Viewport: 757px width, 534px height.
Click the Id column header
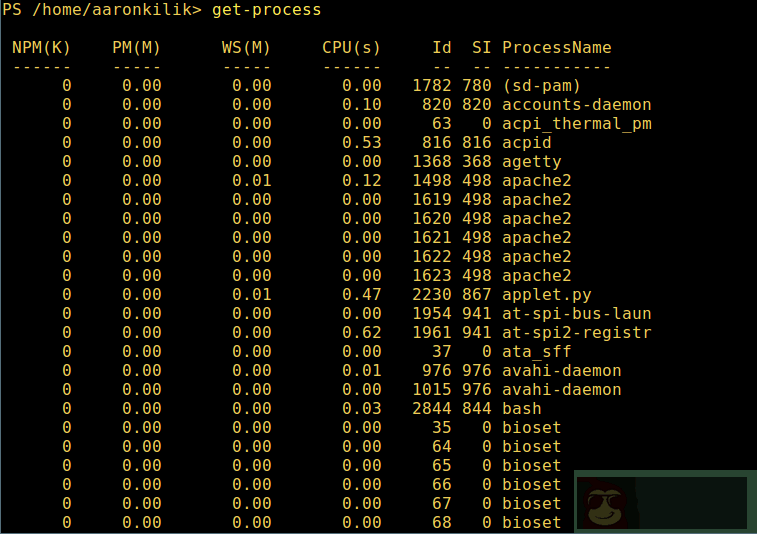pyautogui.click(x=441, y=48)
